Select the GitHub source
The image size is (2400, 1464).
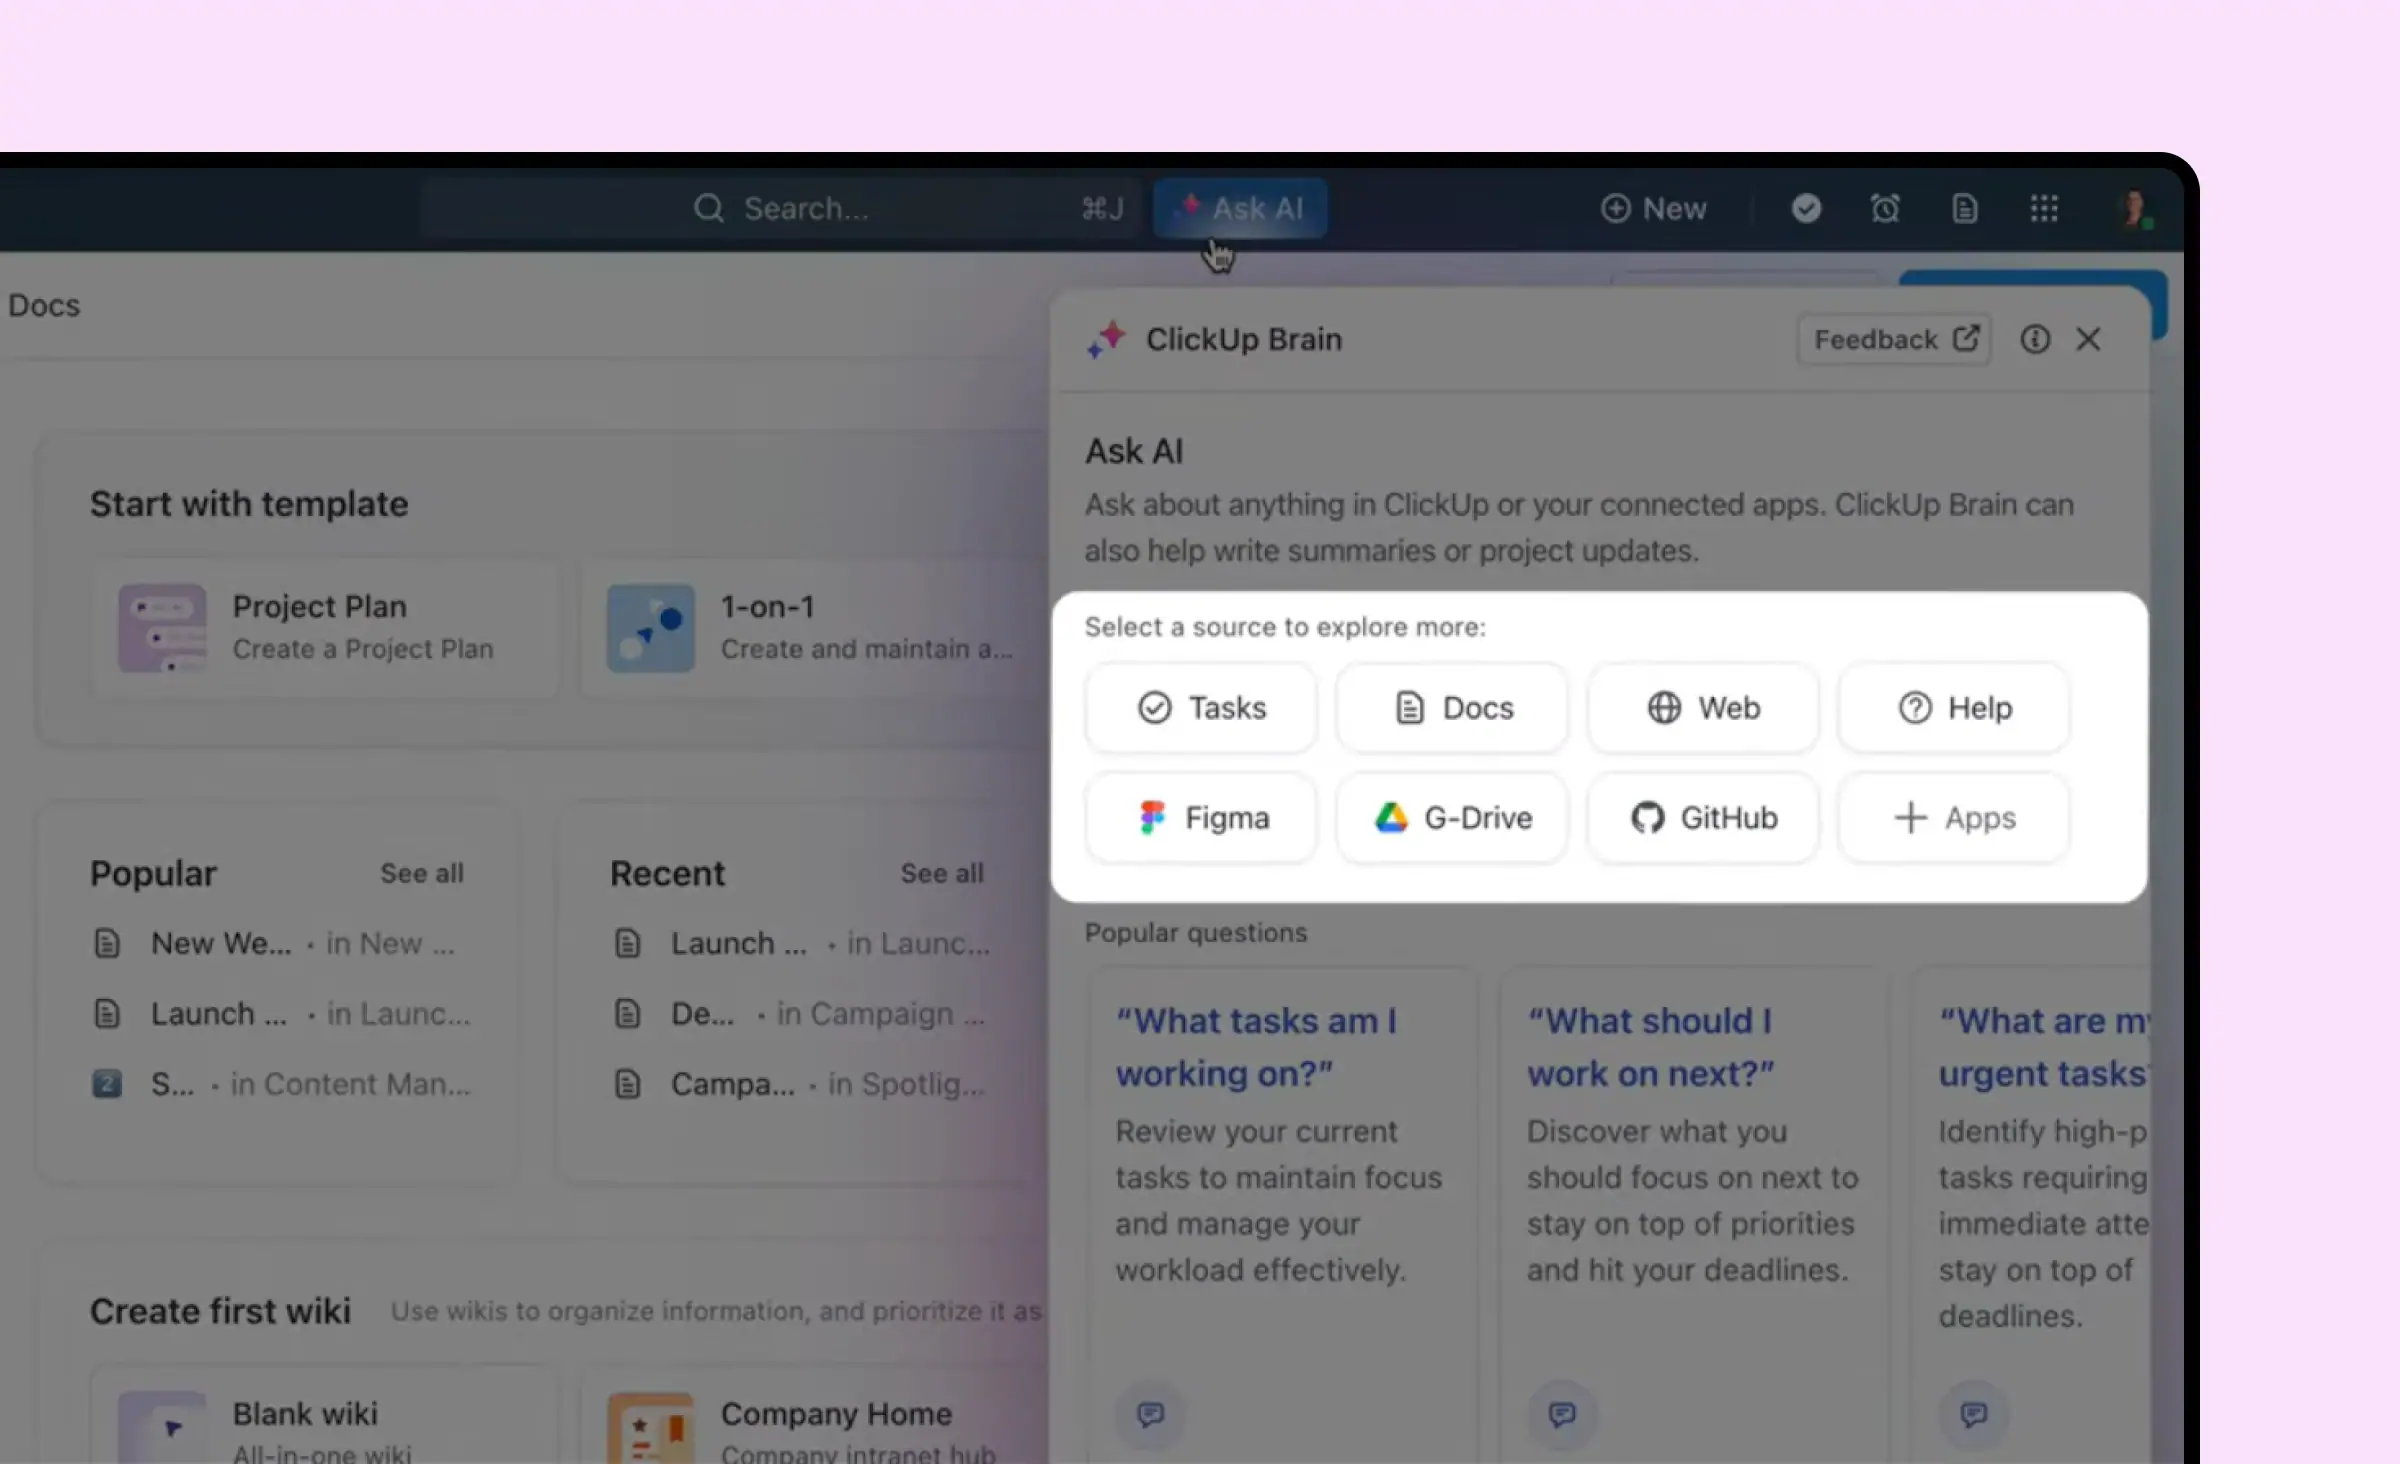pos(1703,818)
